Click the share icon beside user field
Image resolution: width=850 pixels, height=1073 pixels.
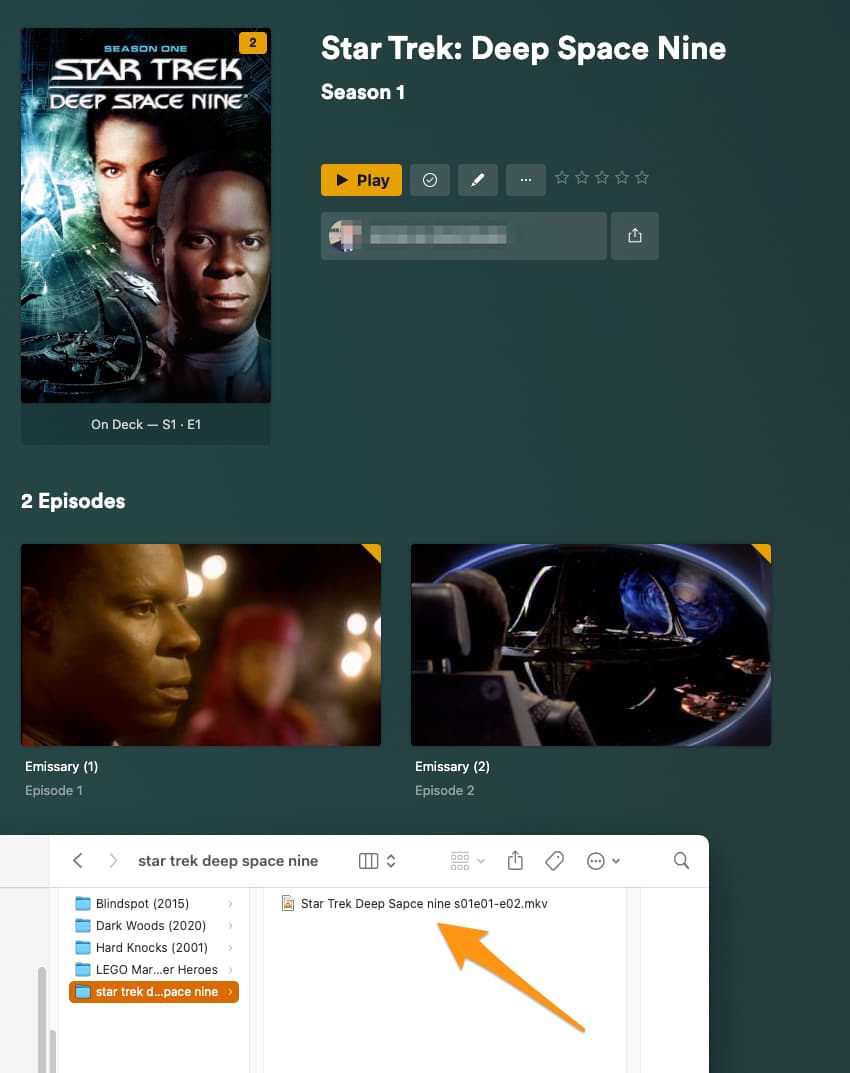coord(634,235)
